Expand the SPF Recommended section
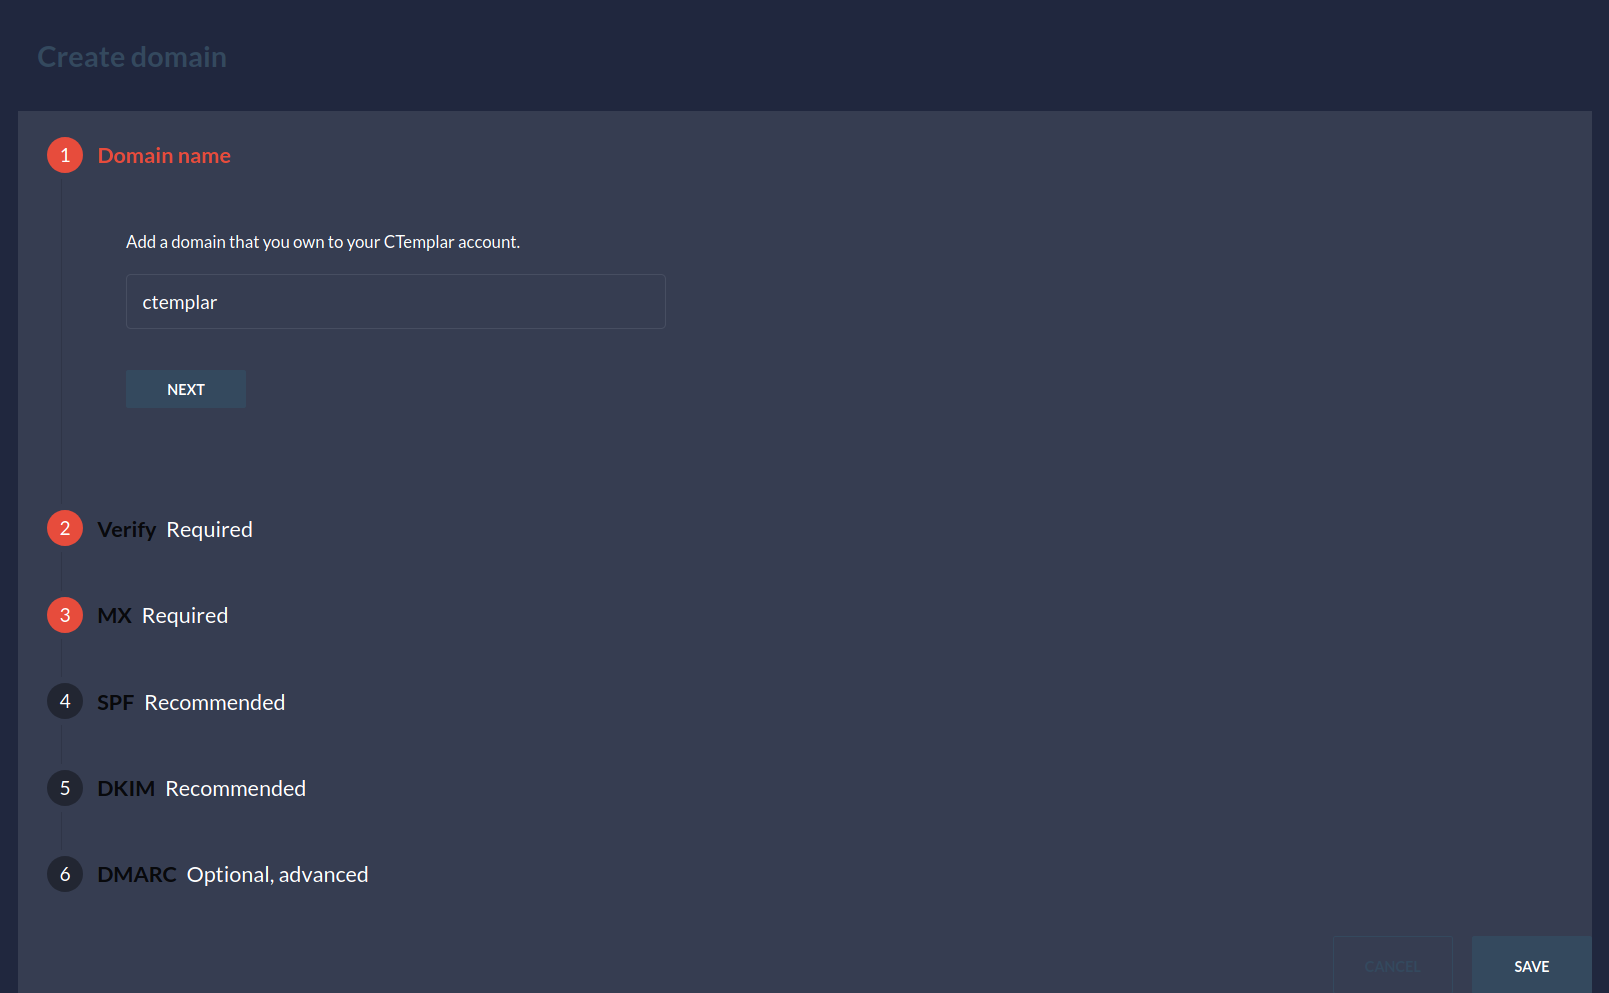 [x=190, y=702]
